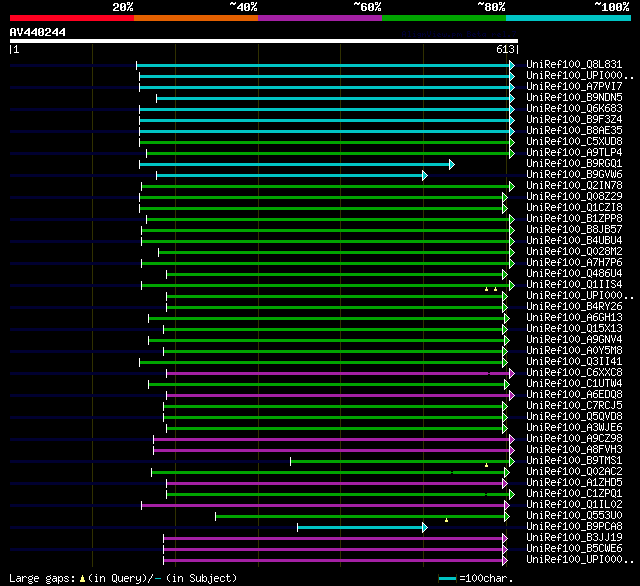
Task: Select the UniRef100_B3JJ19 label
Action: tap(574, 538)
